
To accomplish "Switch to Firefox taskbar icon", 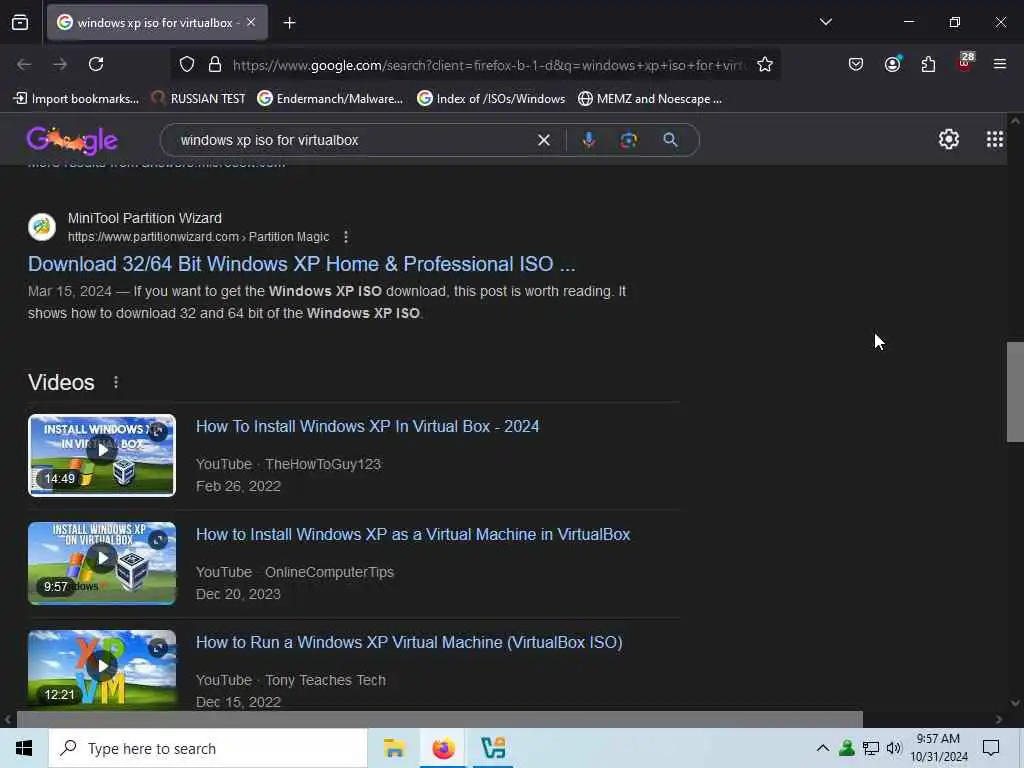I will pyautogui.click(x=443, y=748).
